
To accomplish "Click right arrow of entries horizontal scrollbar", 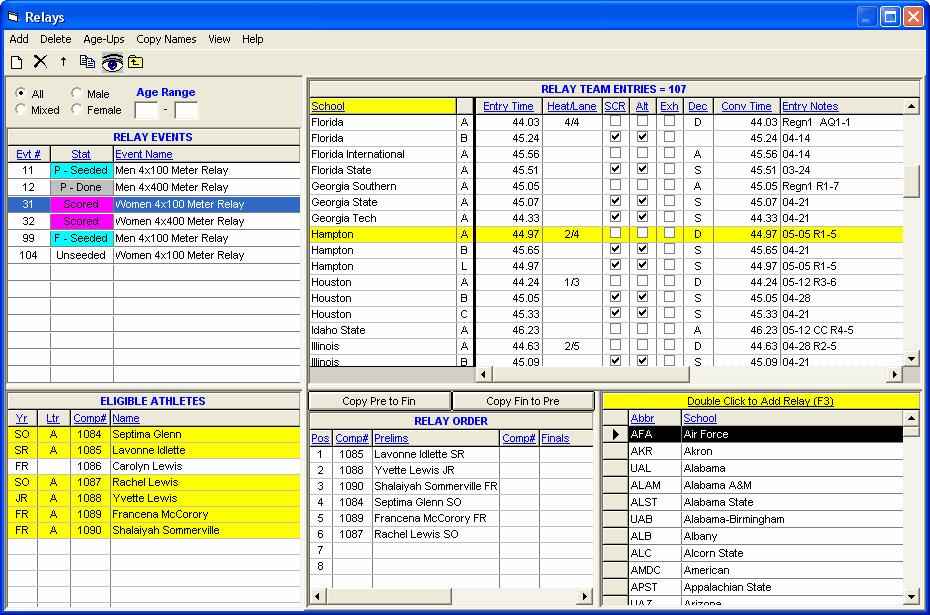I will [894, 374].
